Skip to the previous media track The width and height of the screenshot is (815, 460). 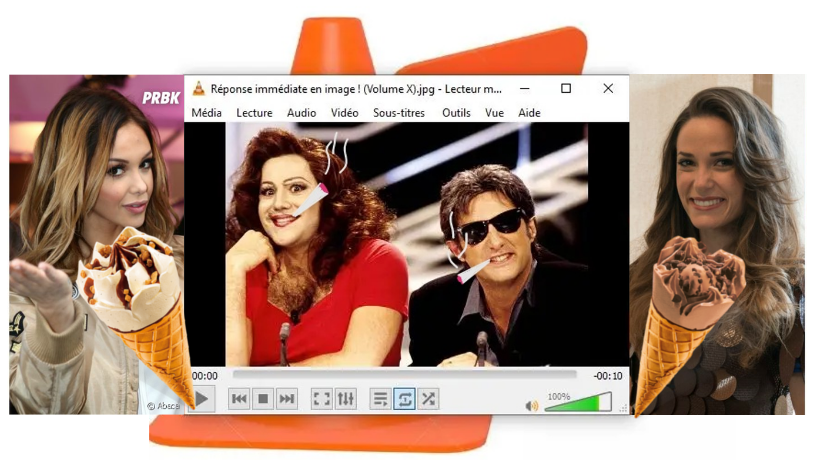coord(239,399)
